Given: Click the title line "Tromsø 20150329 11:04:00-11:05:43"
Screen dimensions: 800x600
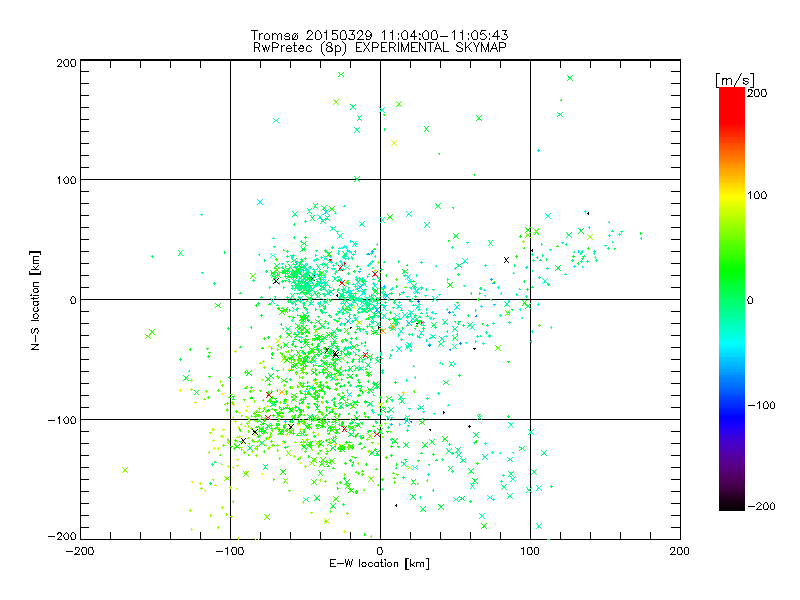Looking at the screenshot, I should point(379,35).
